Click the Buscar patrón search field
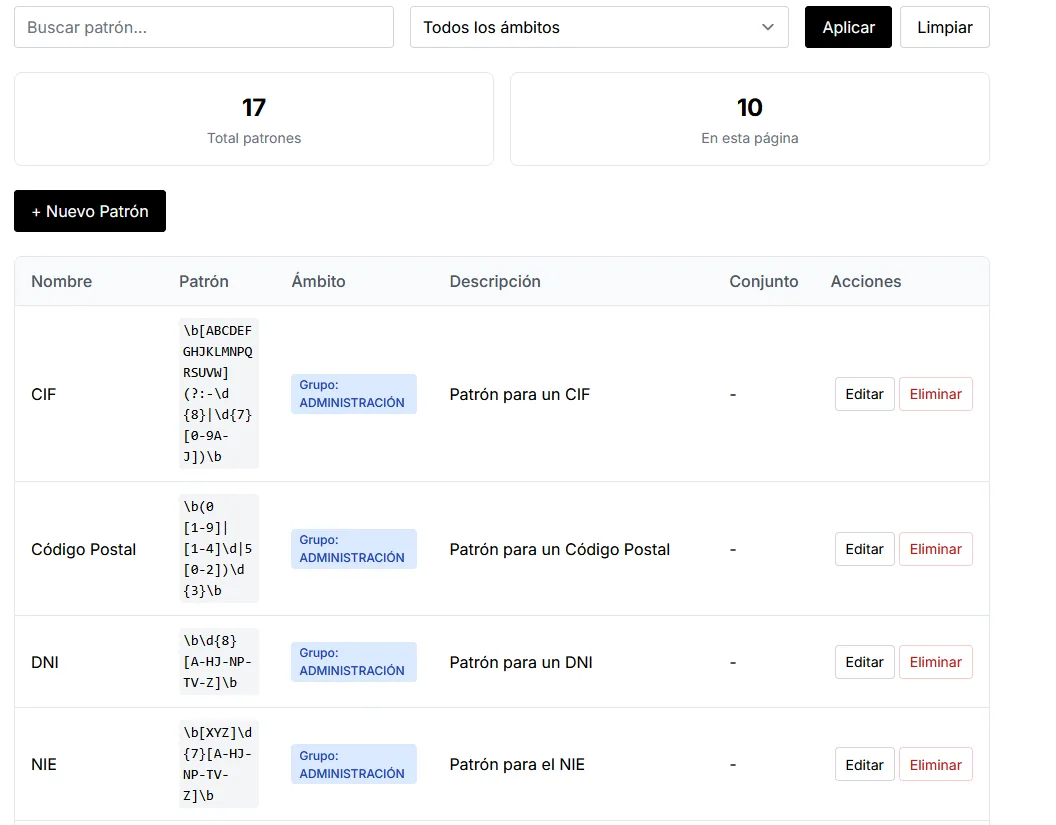Viewport: 1056px width, 825px height. 203,28
